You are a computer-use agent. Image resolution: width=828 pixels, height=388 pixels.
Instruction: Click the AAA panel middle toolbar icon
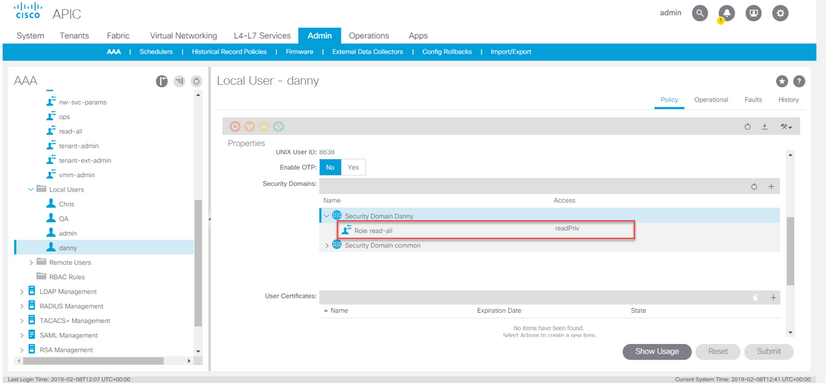(180, 81)
